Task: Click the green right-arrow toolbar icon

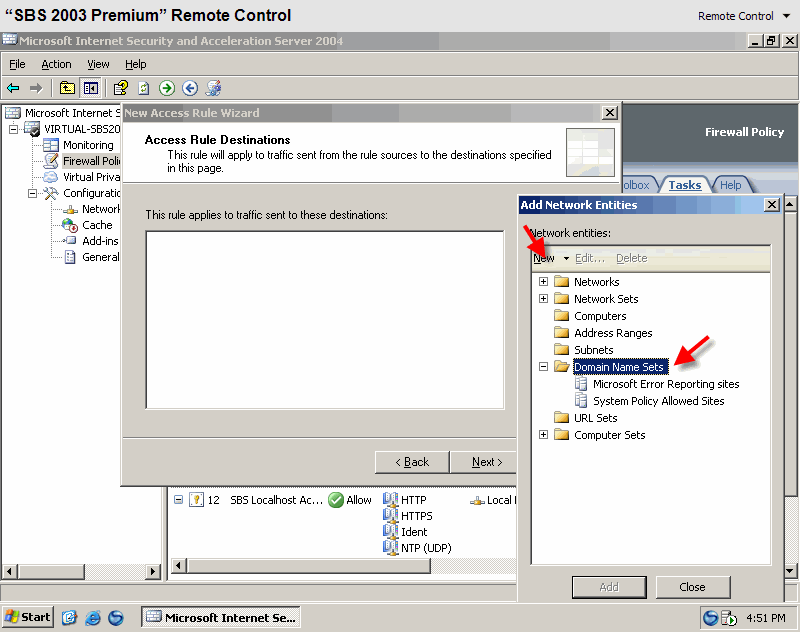Action: point(167,88)
